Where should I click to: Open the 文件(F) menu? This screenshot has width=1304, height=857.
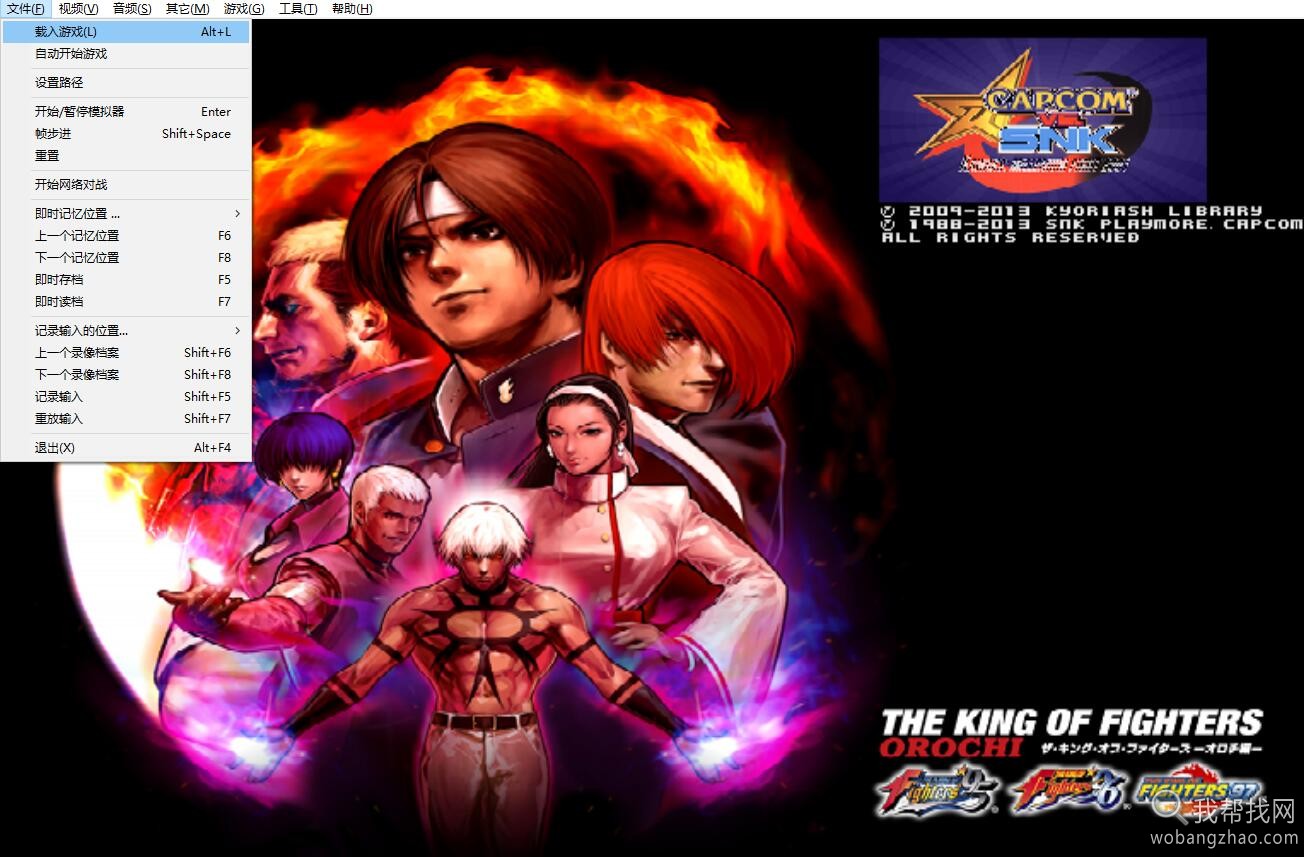coord(25,9)
